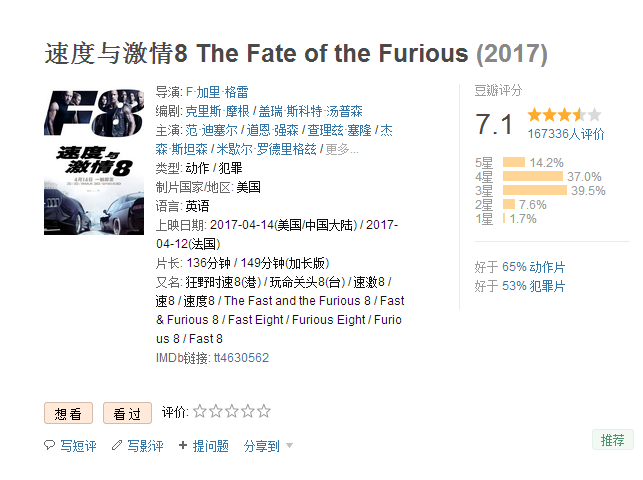This screenshot has height=480, width=643.
Task: Open the 65% 动作片 ranking link
Action: click(533, 267)
